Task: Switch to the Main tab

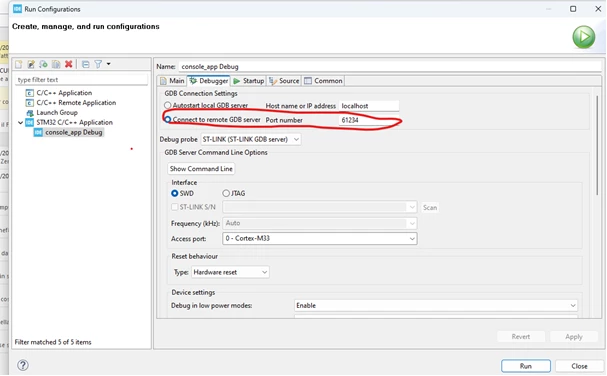Action: 172,81
